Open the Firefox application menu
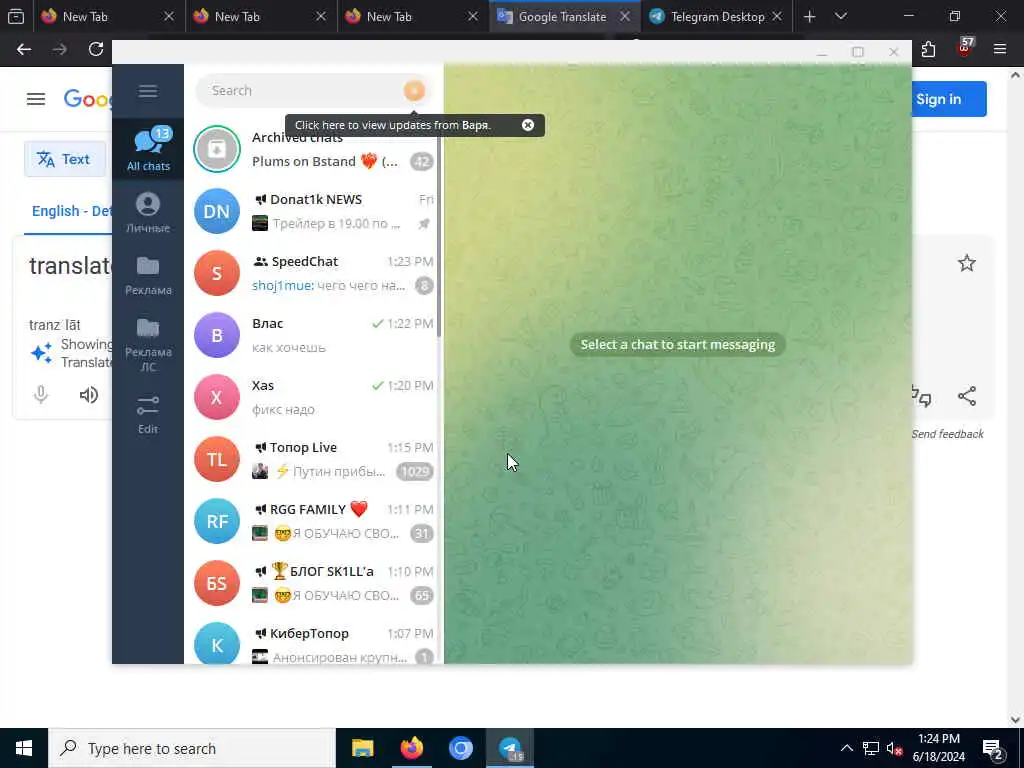1024x768 pixels. [x=999, y=49]
